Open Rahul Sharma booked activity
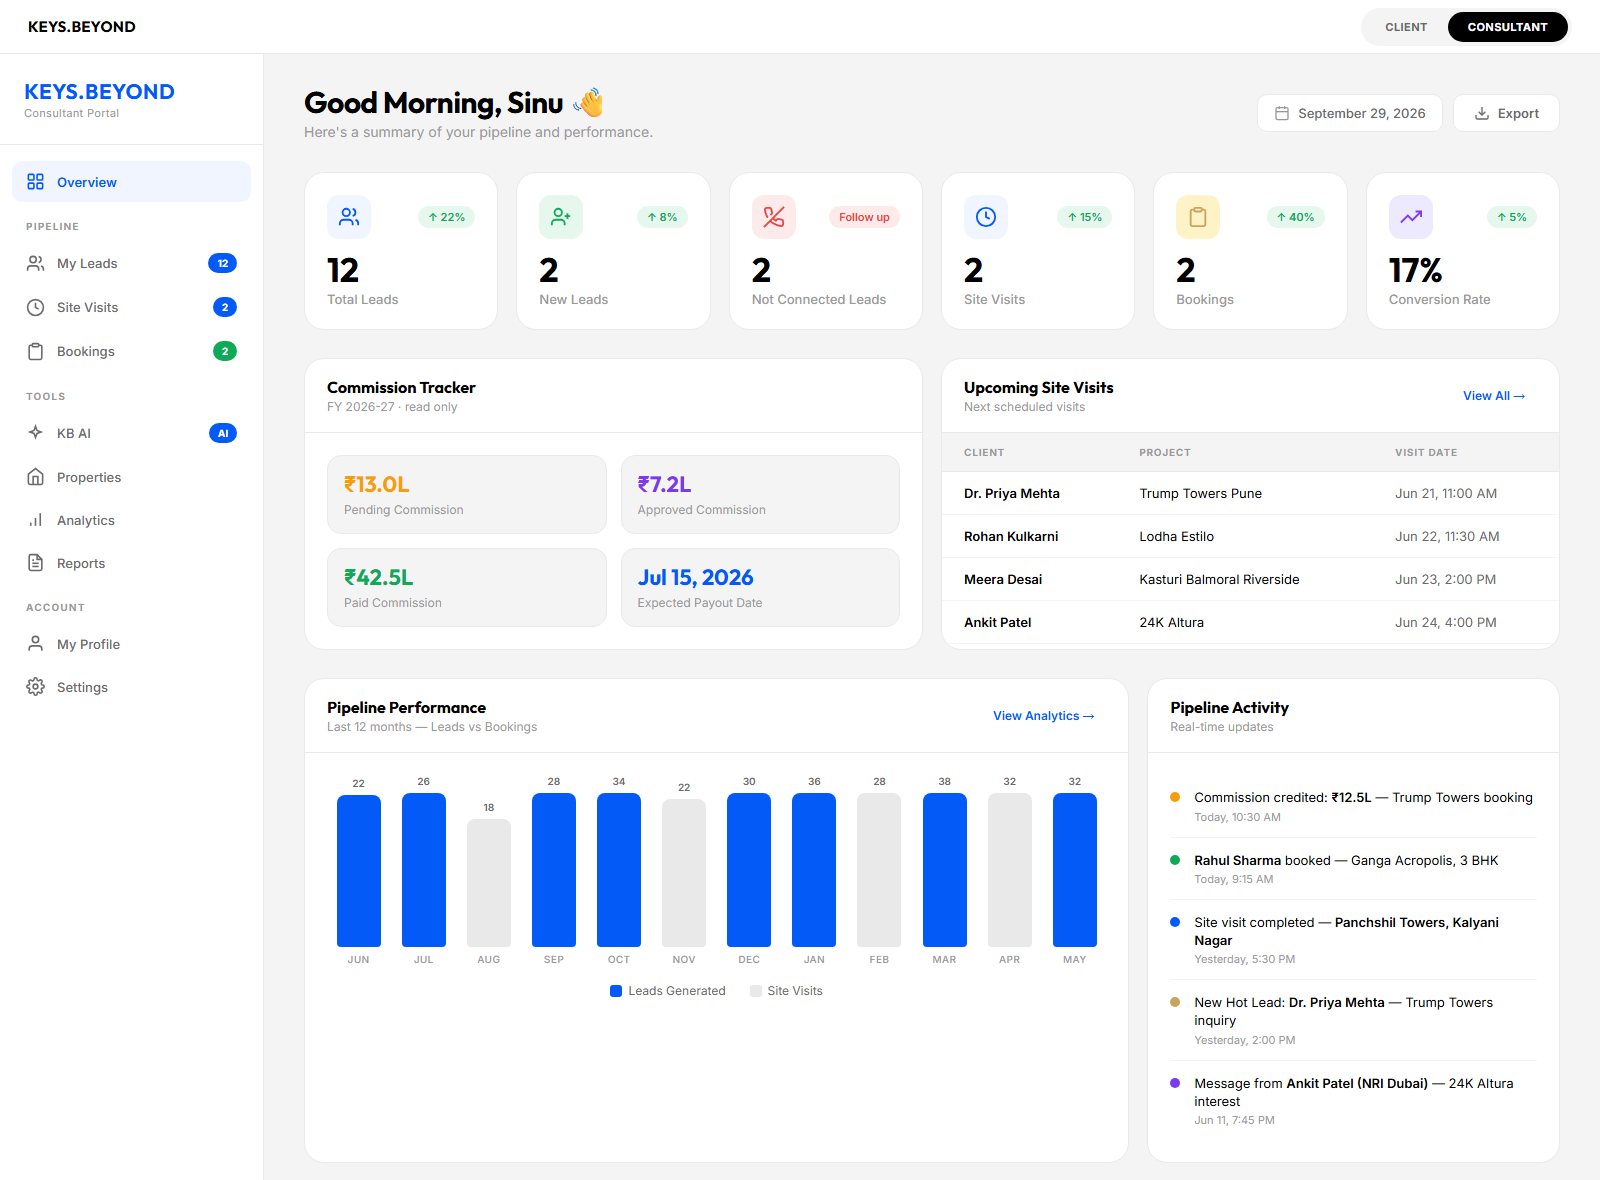This screenshot has width=1600, height=1180. 1353,869
